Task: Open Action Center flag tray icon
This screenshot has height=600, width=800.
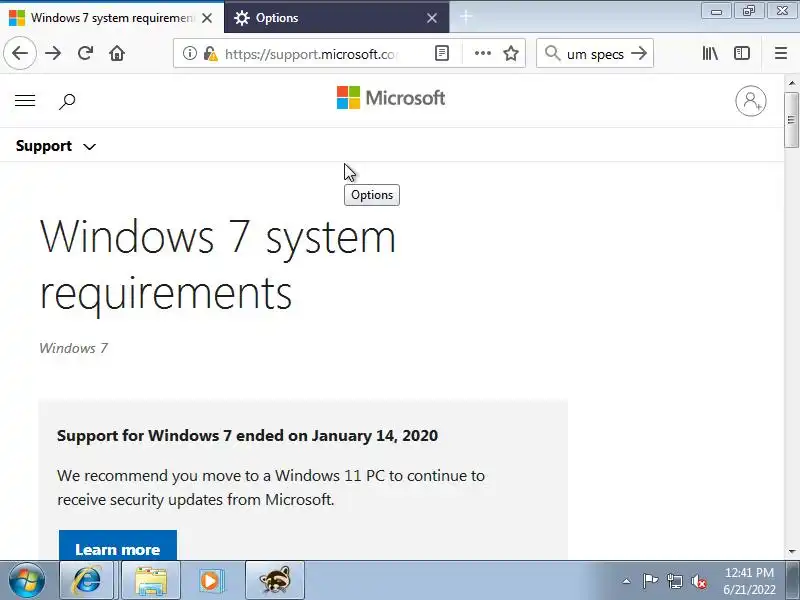Action: [650, 581]
